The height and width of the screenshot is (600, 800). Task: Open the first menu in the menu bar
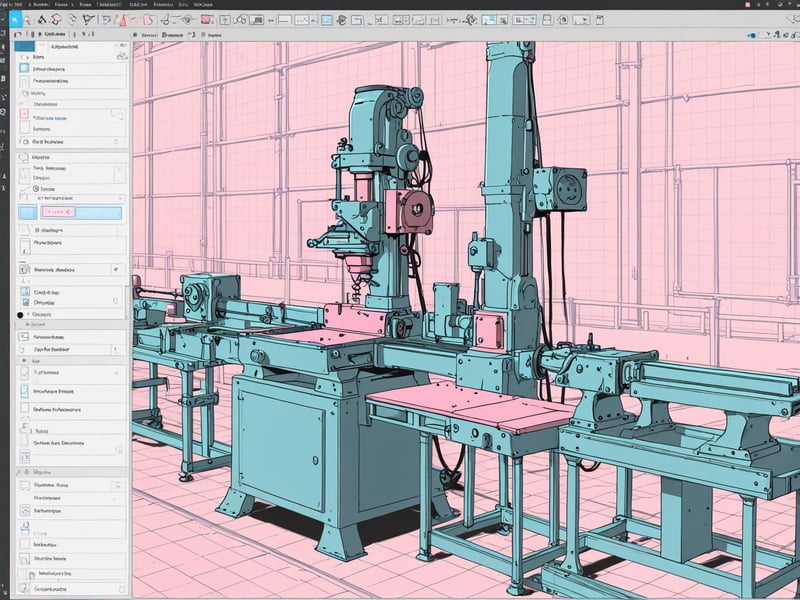[x=6, y=4]
